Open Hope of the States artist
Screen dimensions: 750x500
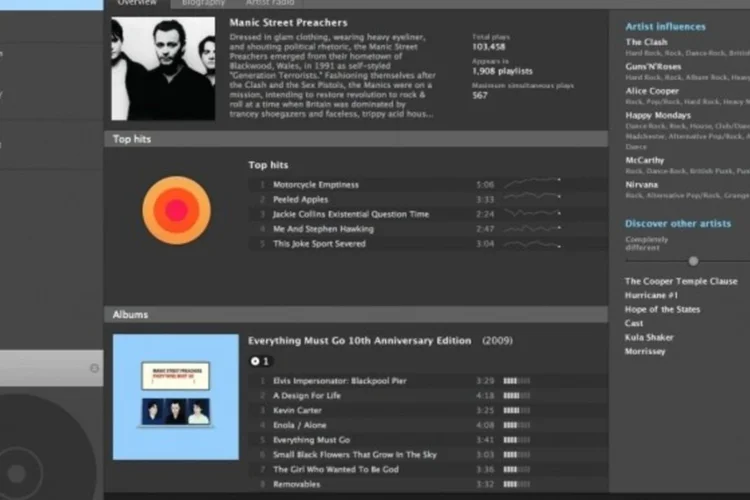tap(662, 310)
